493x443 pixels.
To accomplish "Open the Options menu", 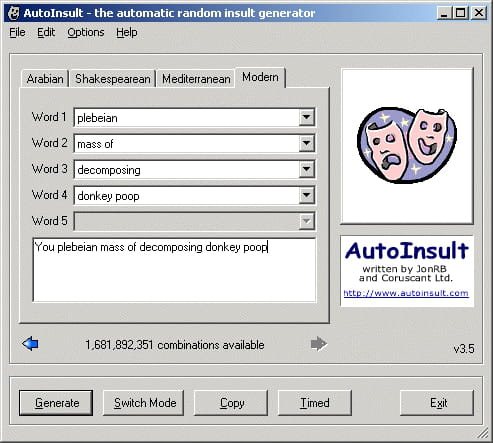I will tap(86, 32).
